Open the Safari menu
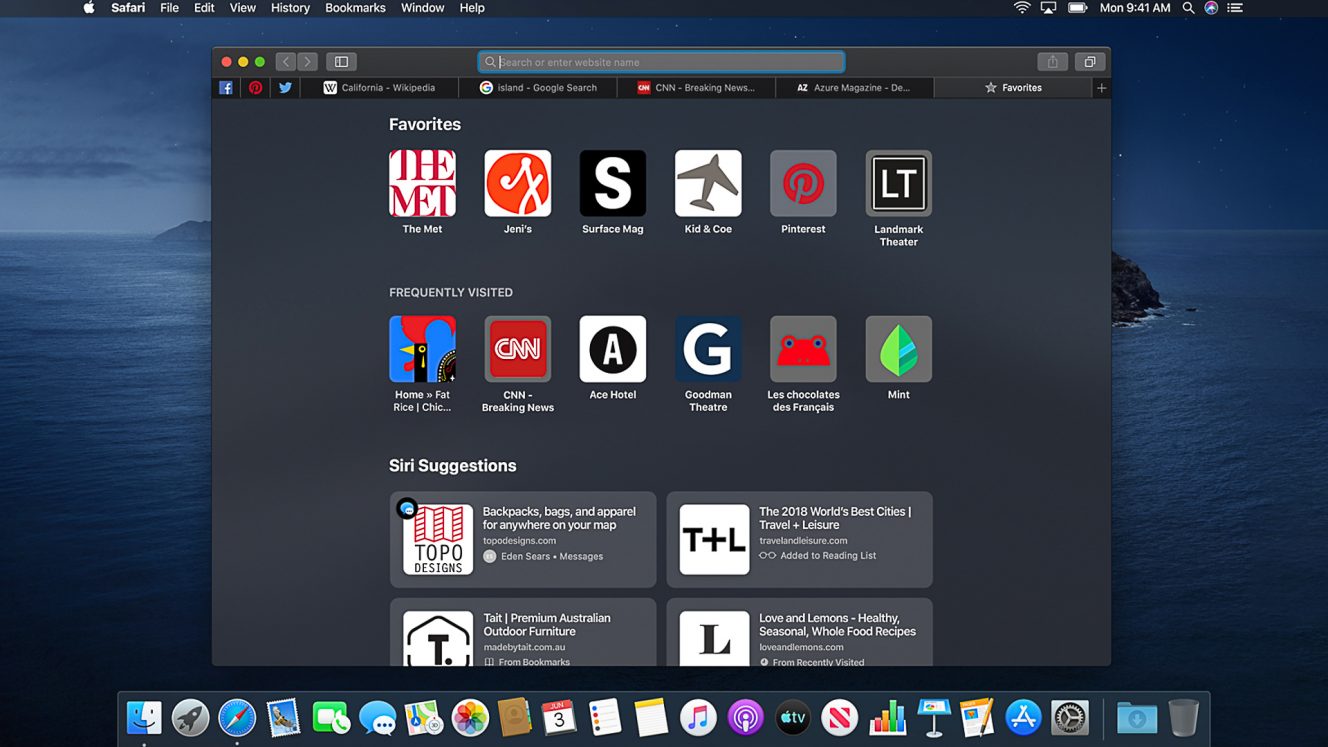 point(128,8)
